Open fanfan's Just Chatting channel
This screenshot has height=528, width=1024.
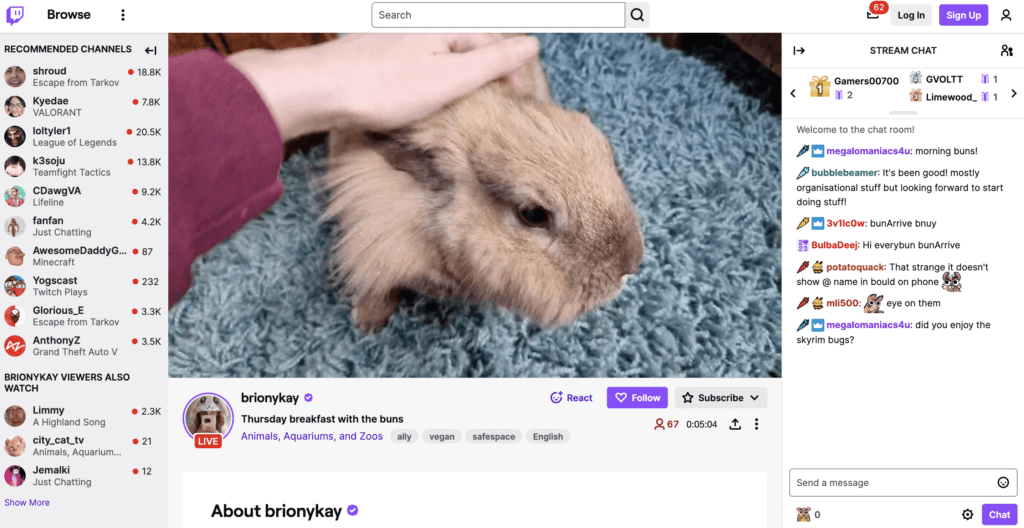83,226
